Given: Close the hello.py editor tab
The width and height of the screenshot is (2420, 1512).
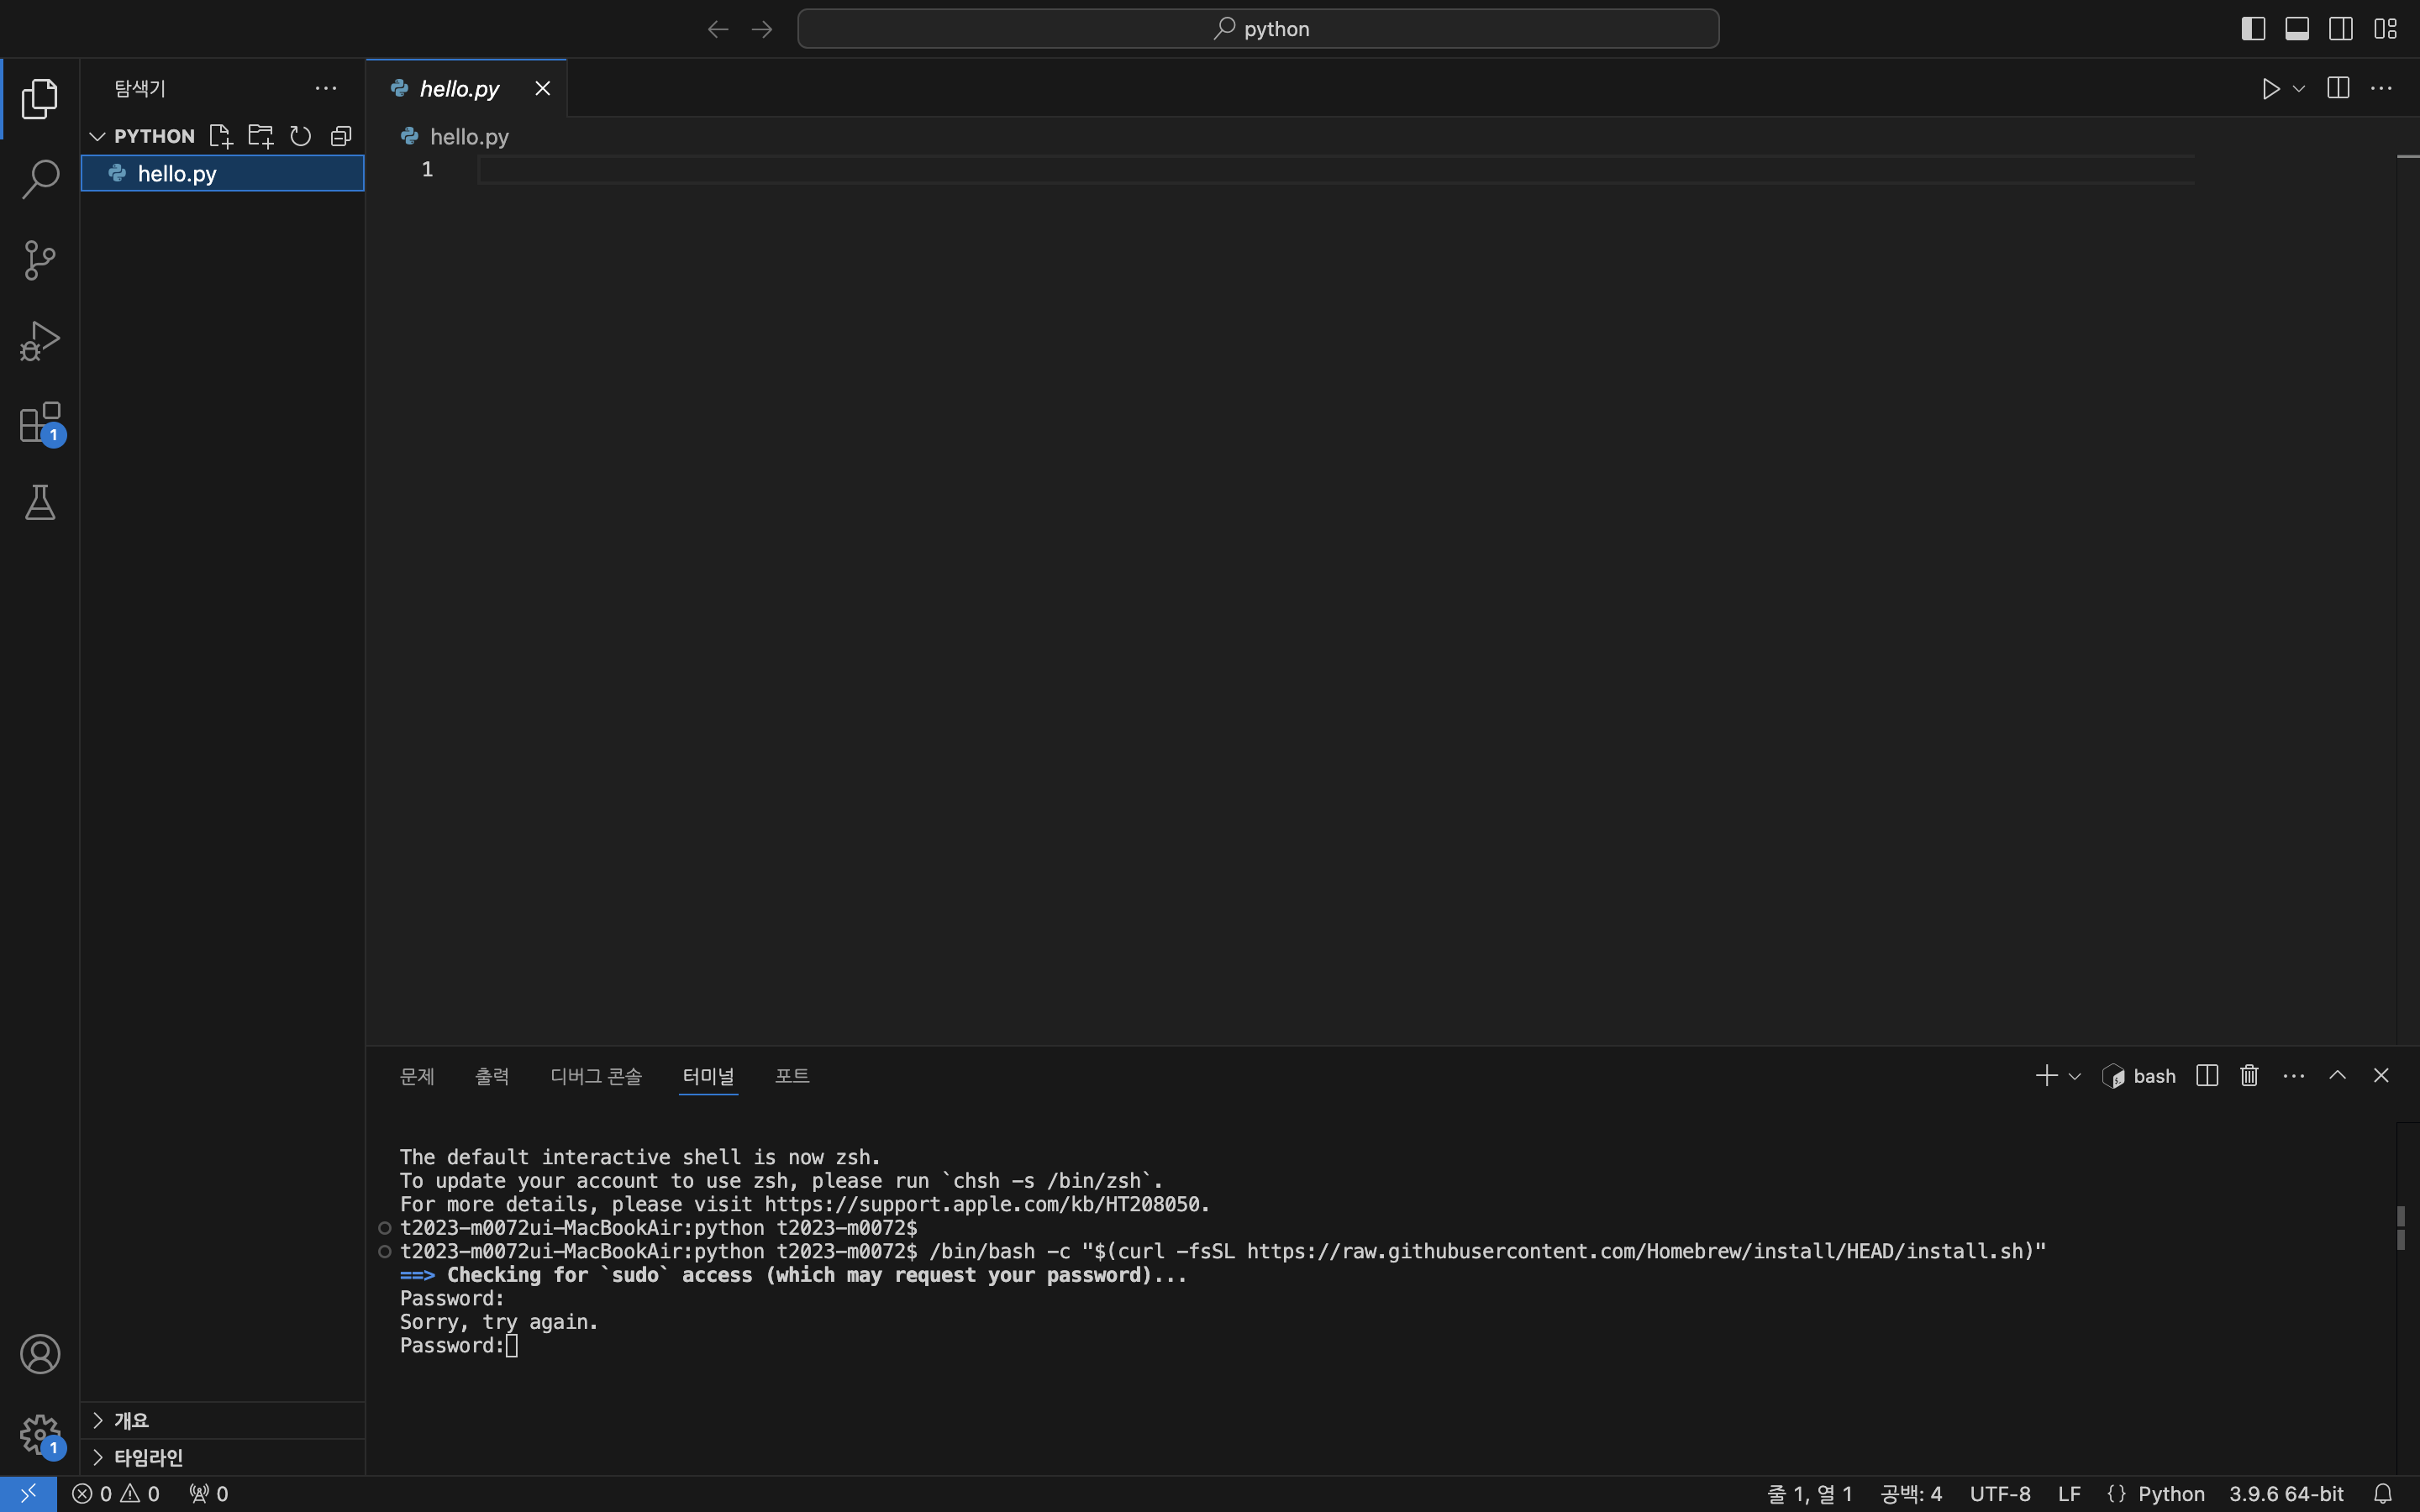Looking at the screenshot, I should pos(543,89).
